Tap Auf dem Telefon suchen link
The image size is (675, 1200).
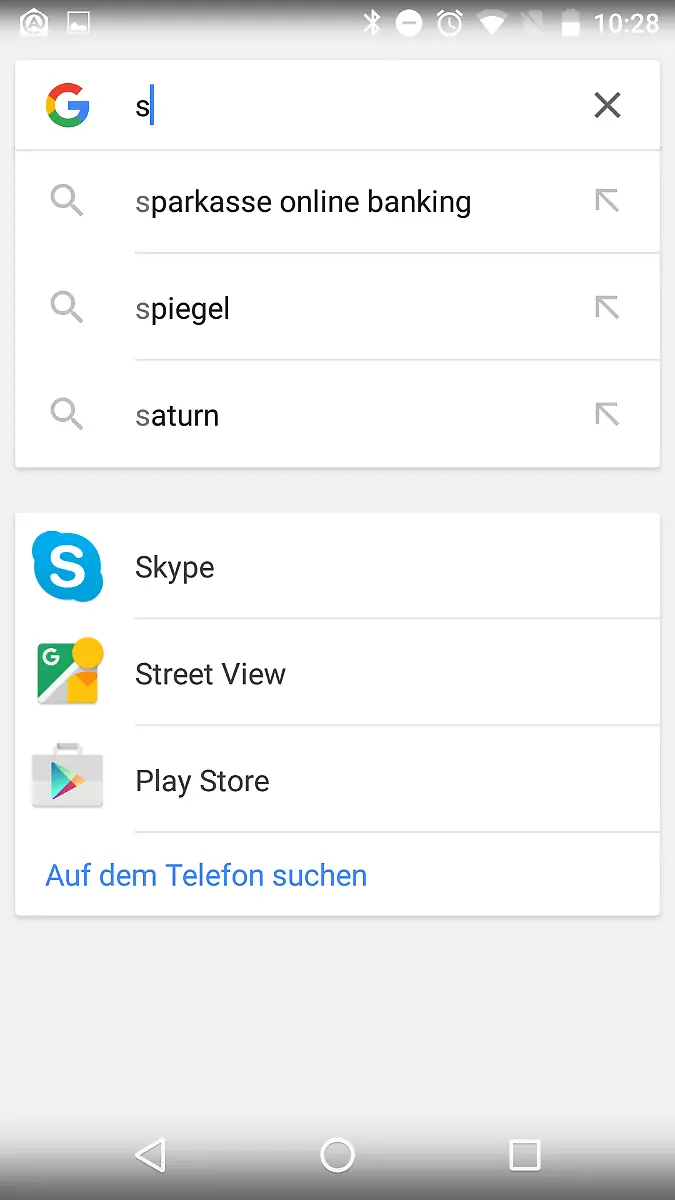[205, 875]
